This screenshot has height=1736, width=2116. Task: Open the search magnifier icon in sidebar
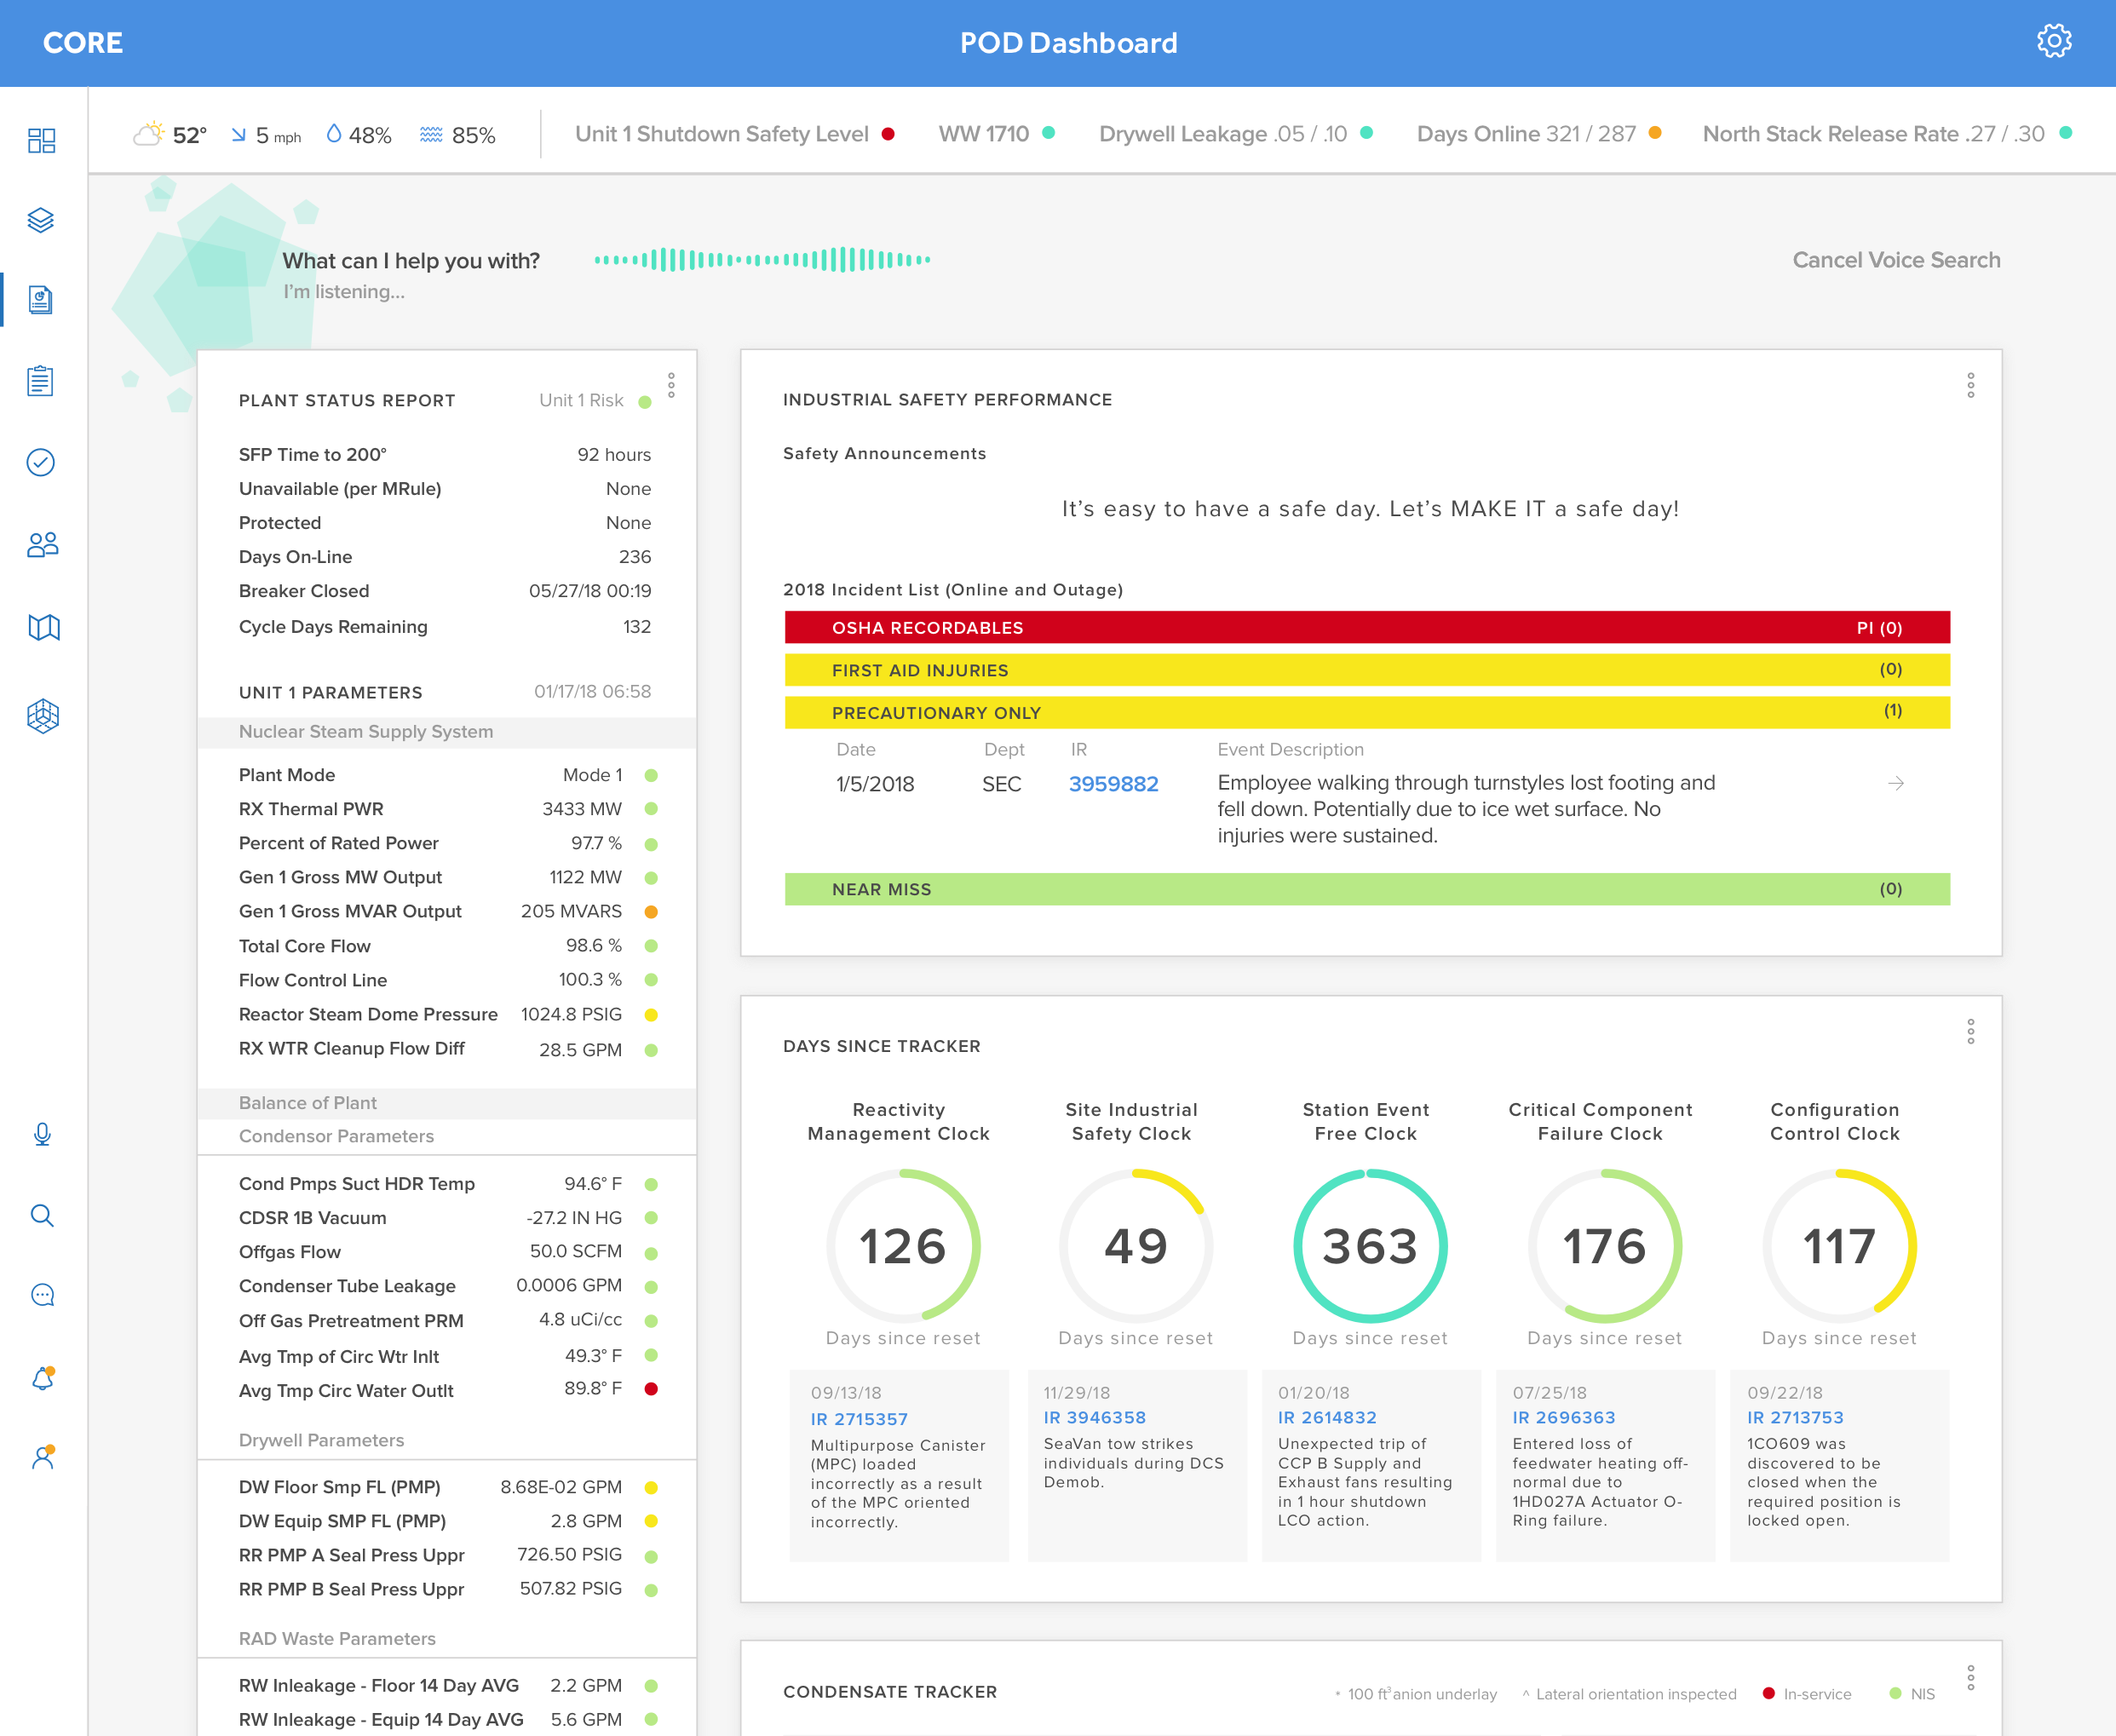(42, 1215)
